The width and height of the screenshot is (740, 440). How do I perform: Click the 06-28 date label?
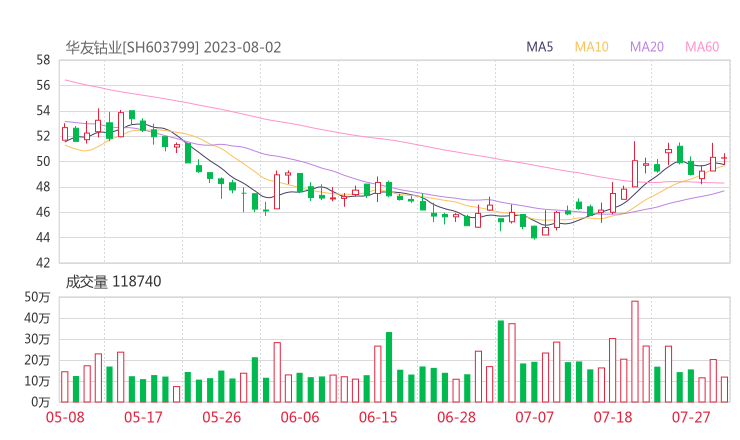[x=456, y=417]
